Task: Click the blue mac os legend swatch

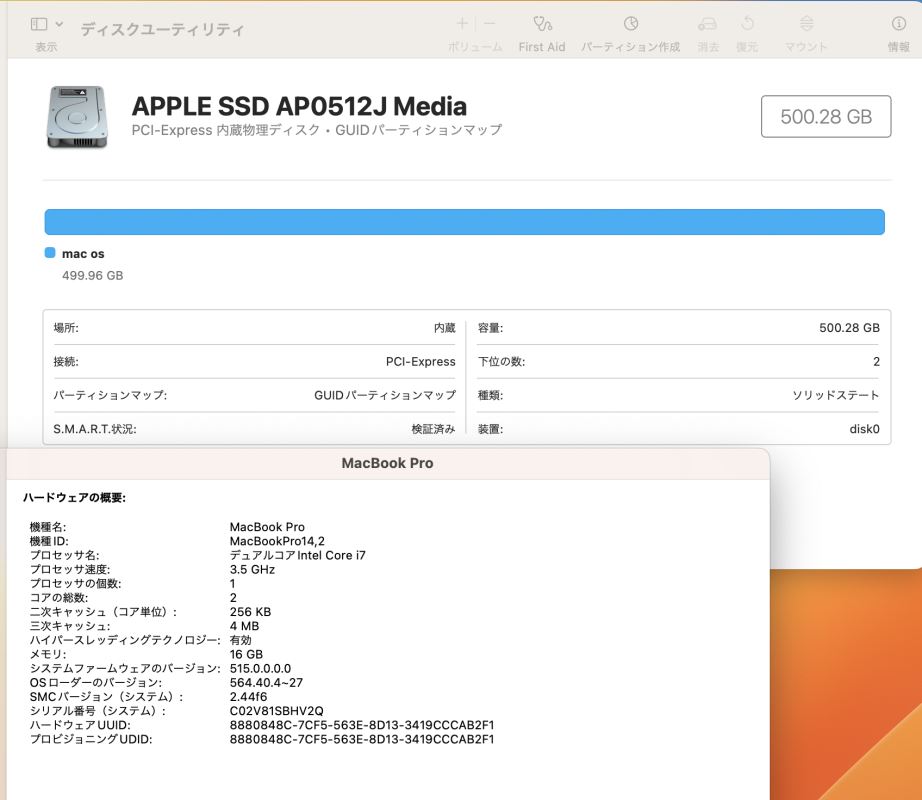Action: point(50,253)
